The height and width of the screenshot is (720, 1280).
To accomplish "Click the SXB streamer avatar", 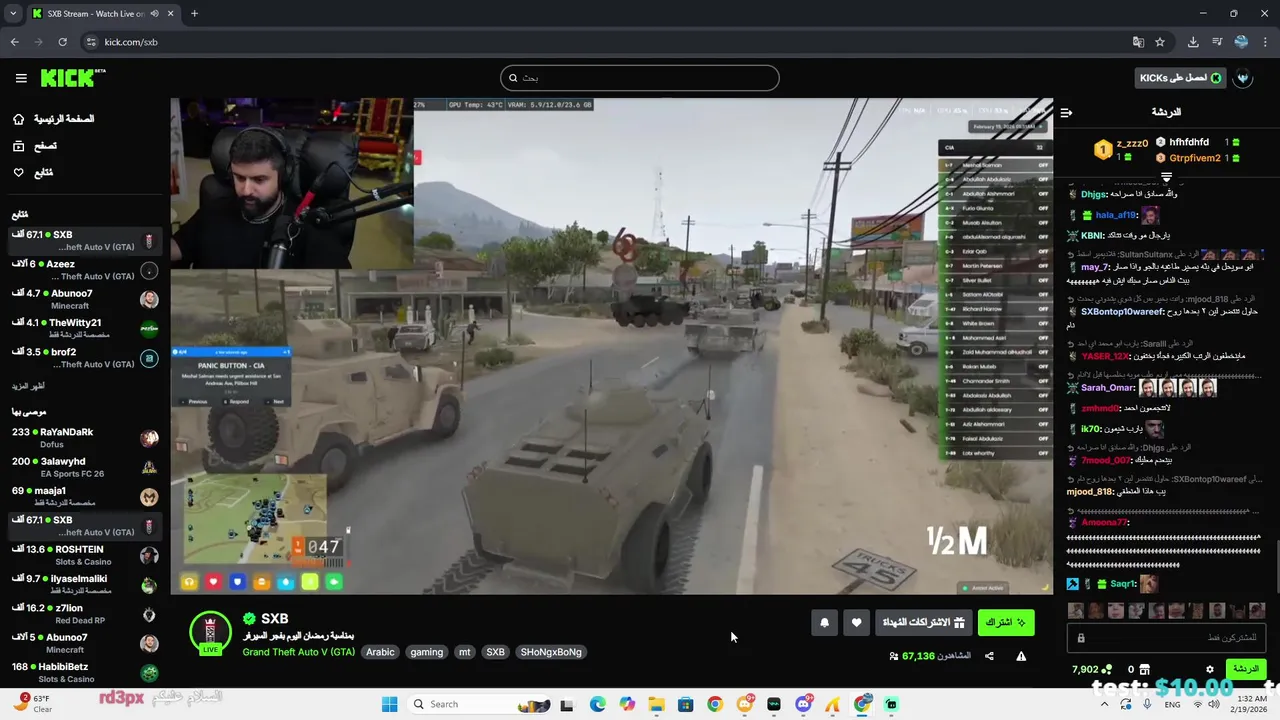I will [210, 633].
